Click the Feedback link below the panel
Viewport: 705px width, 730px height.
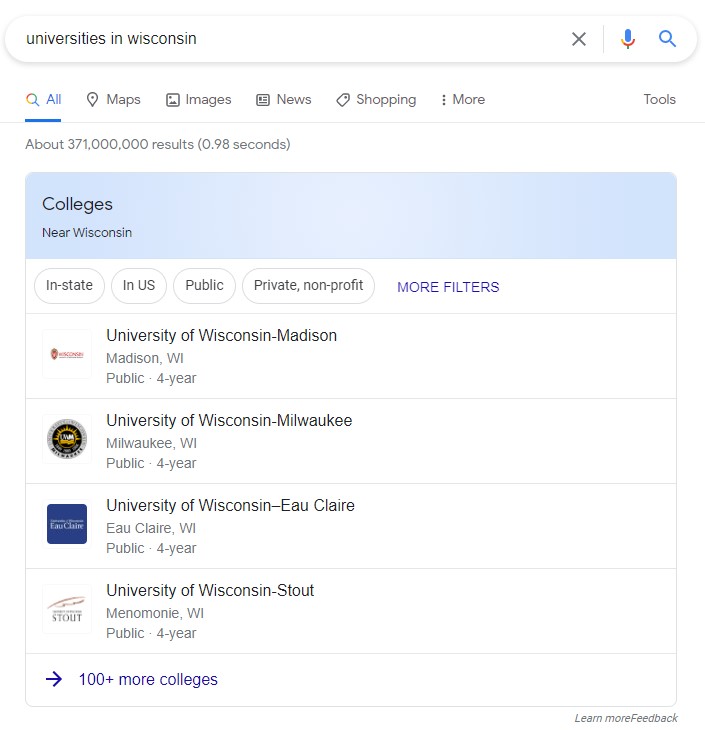click(654, 718)
